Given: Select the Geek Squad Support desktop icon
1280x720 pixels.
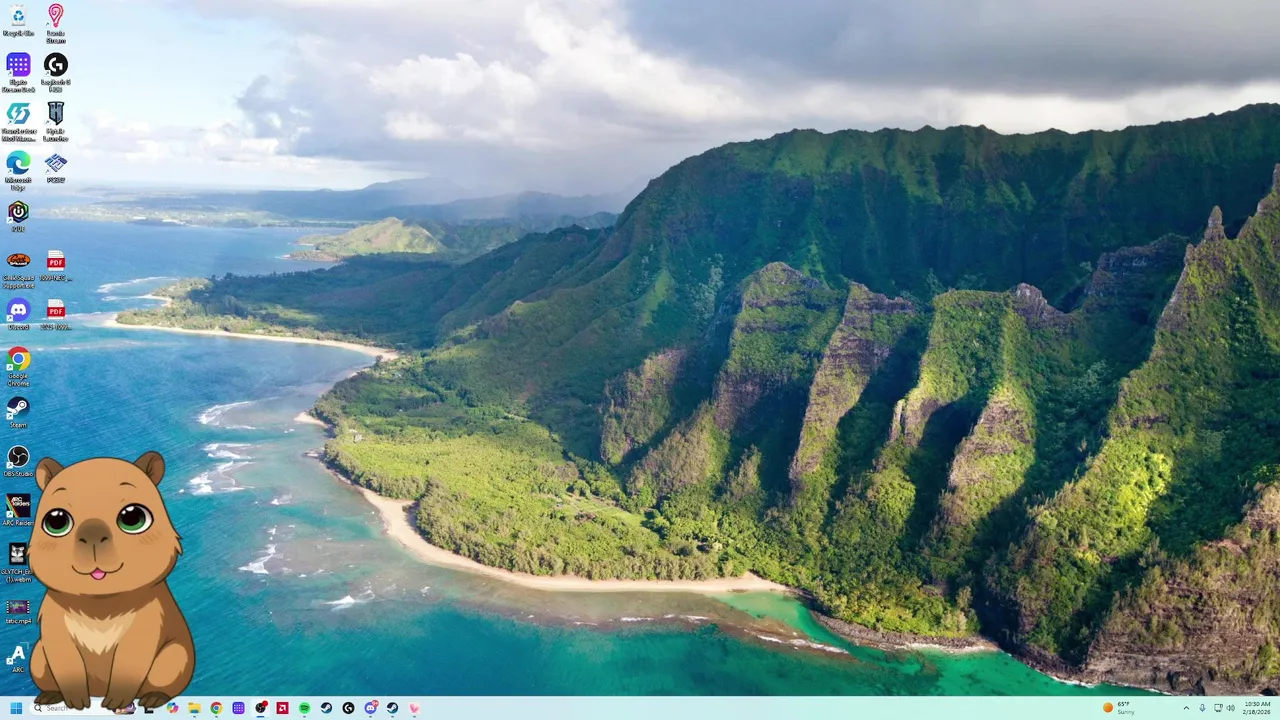Looking at the screenshot, I should (18, 268).
